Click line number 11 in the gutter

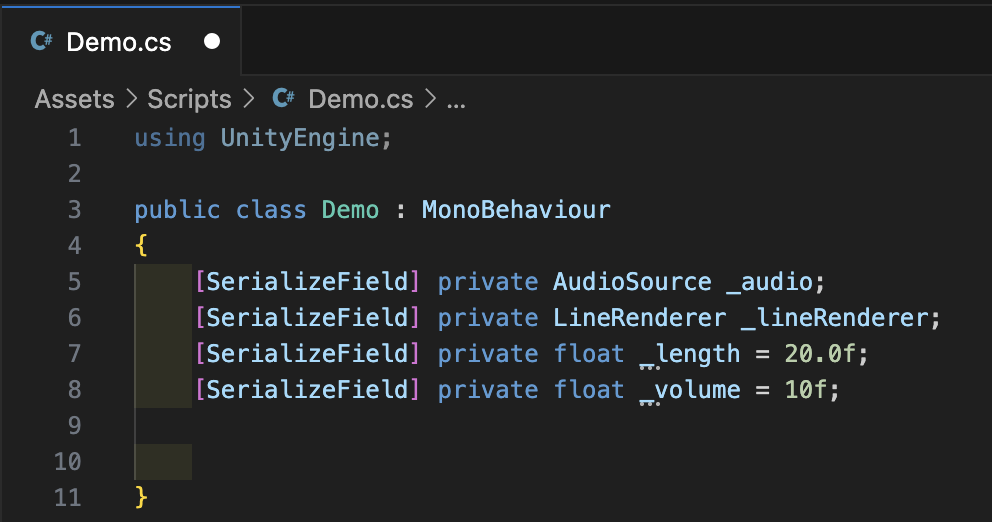[68, 497]
